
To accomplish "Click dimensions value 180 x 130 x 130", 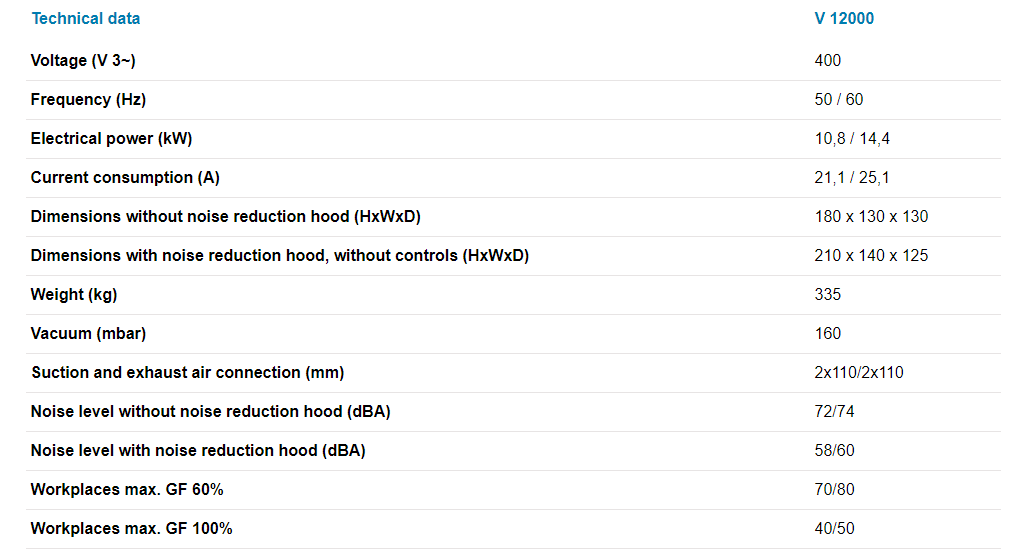I will 871,216.
